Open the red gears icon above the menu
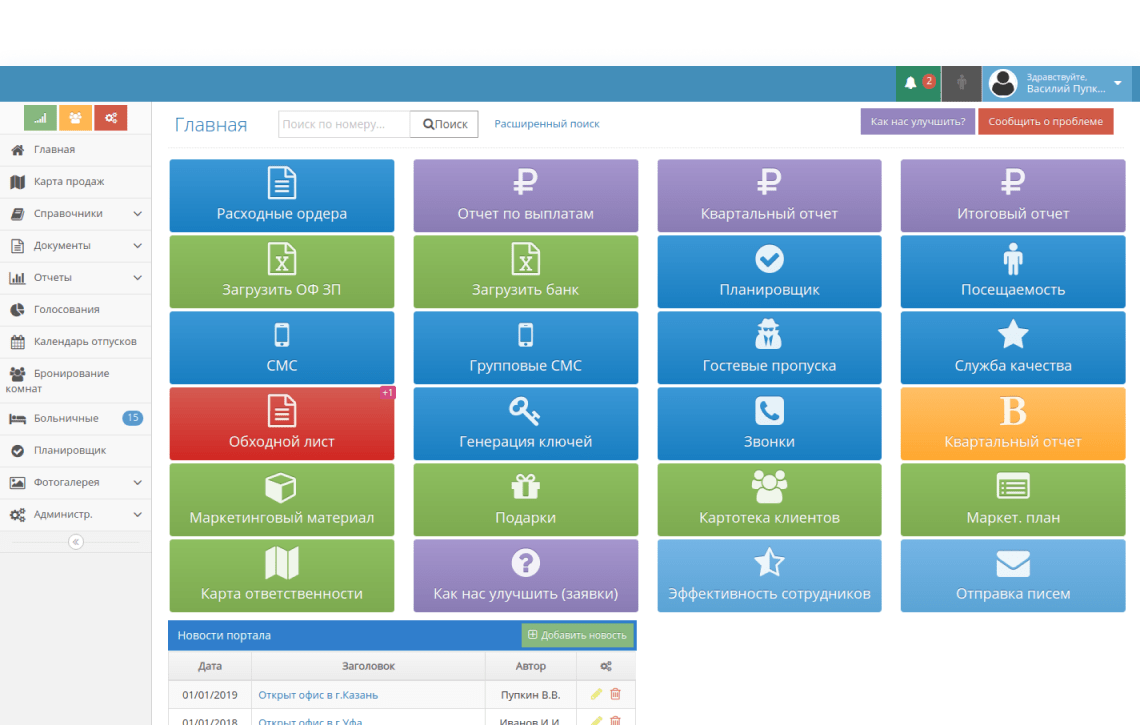 [111, 117]
